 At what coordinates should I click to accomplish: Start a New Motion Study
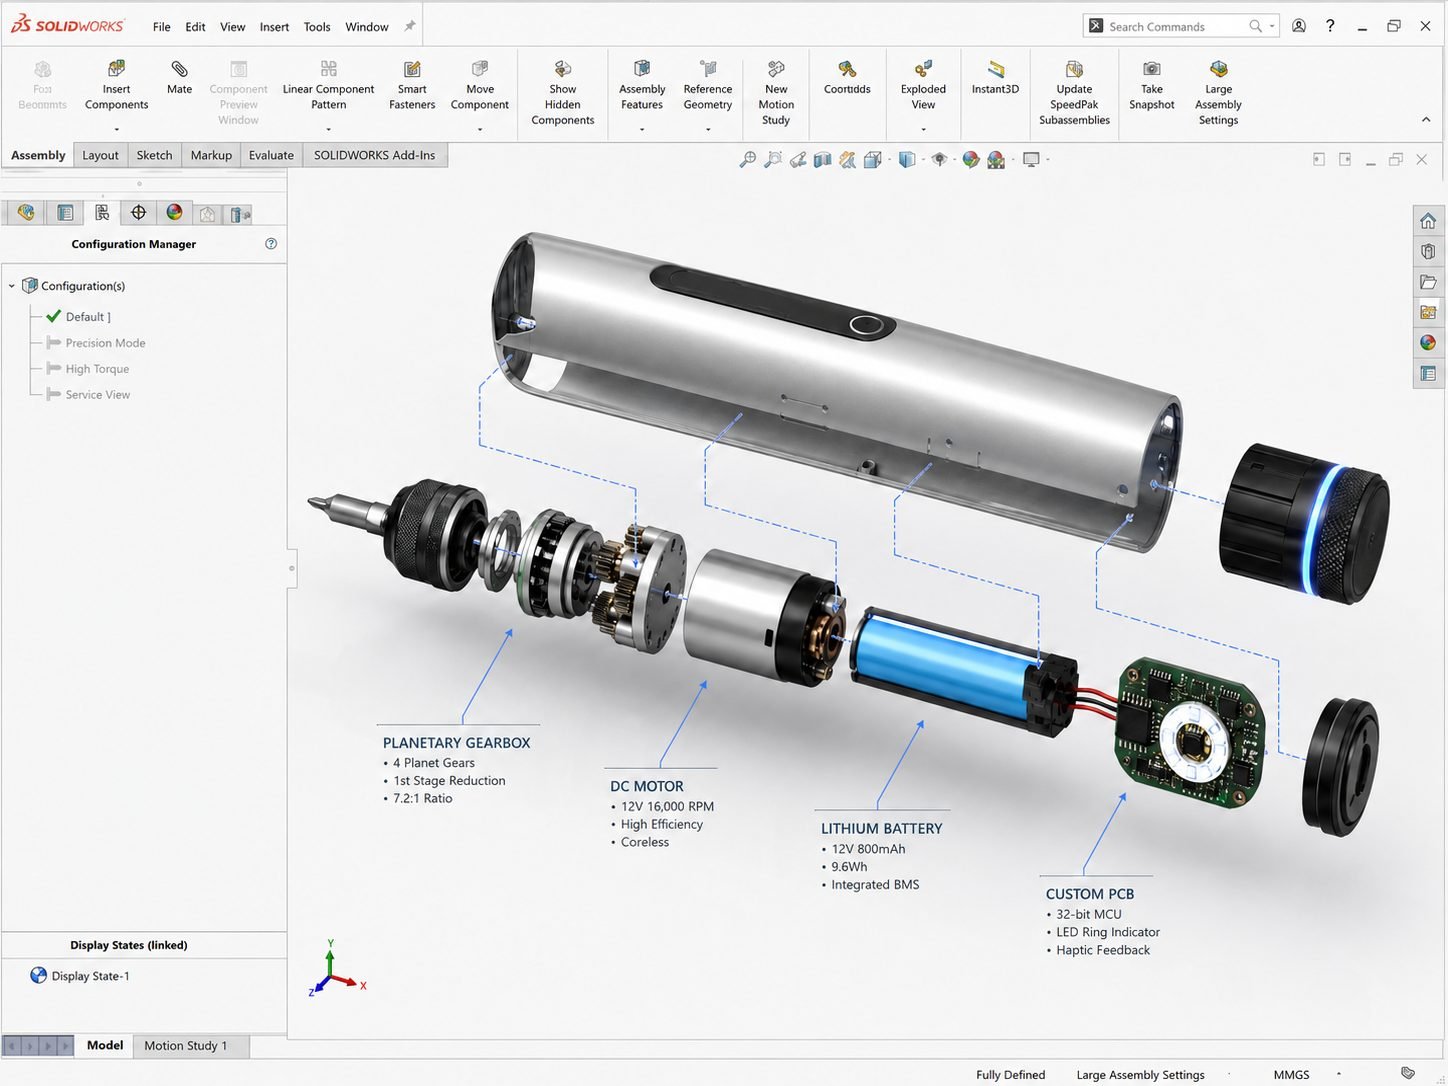tap(776, 92)
